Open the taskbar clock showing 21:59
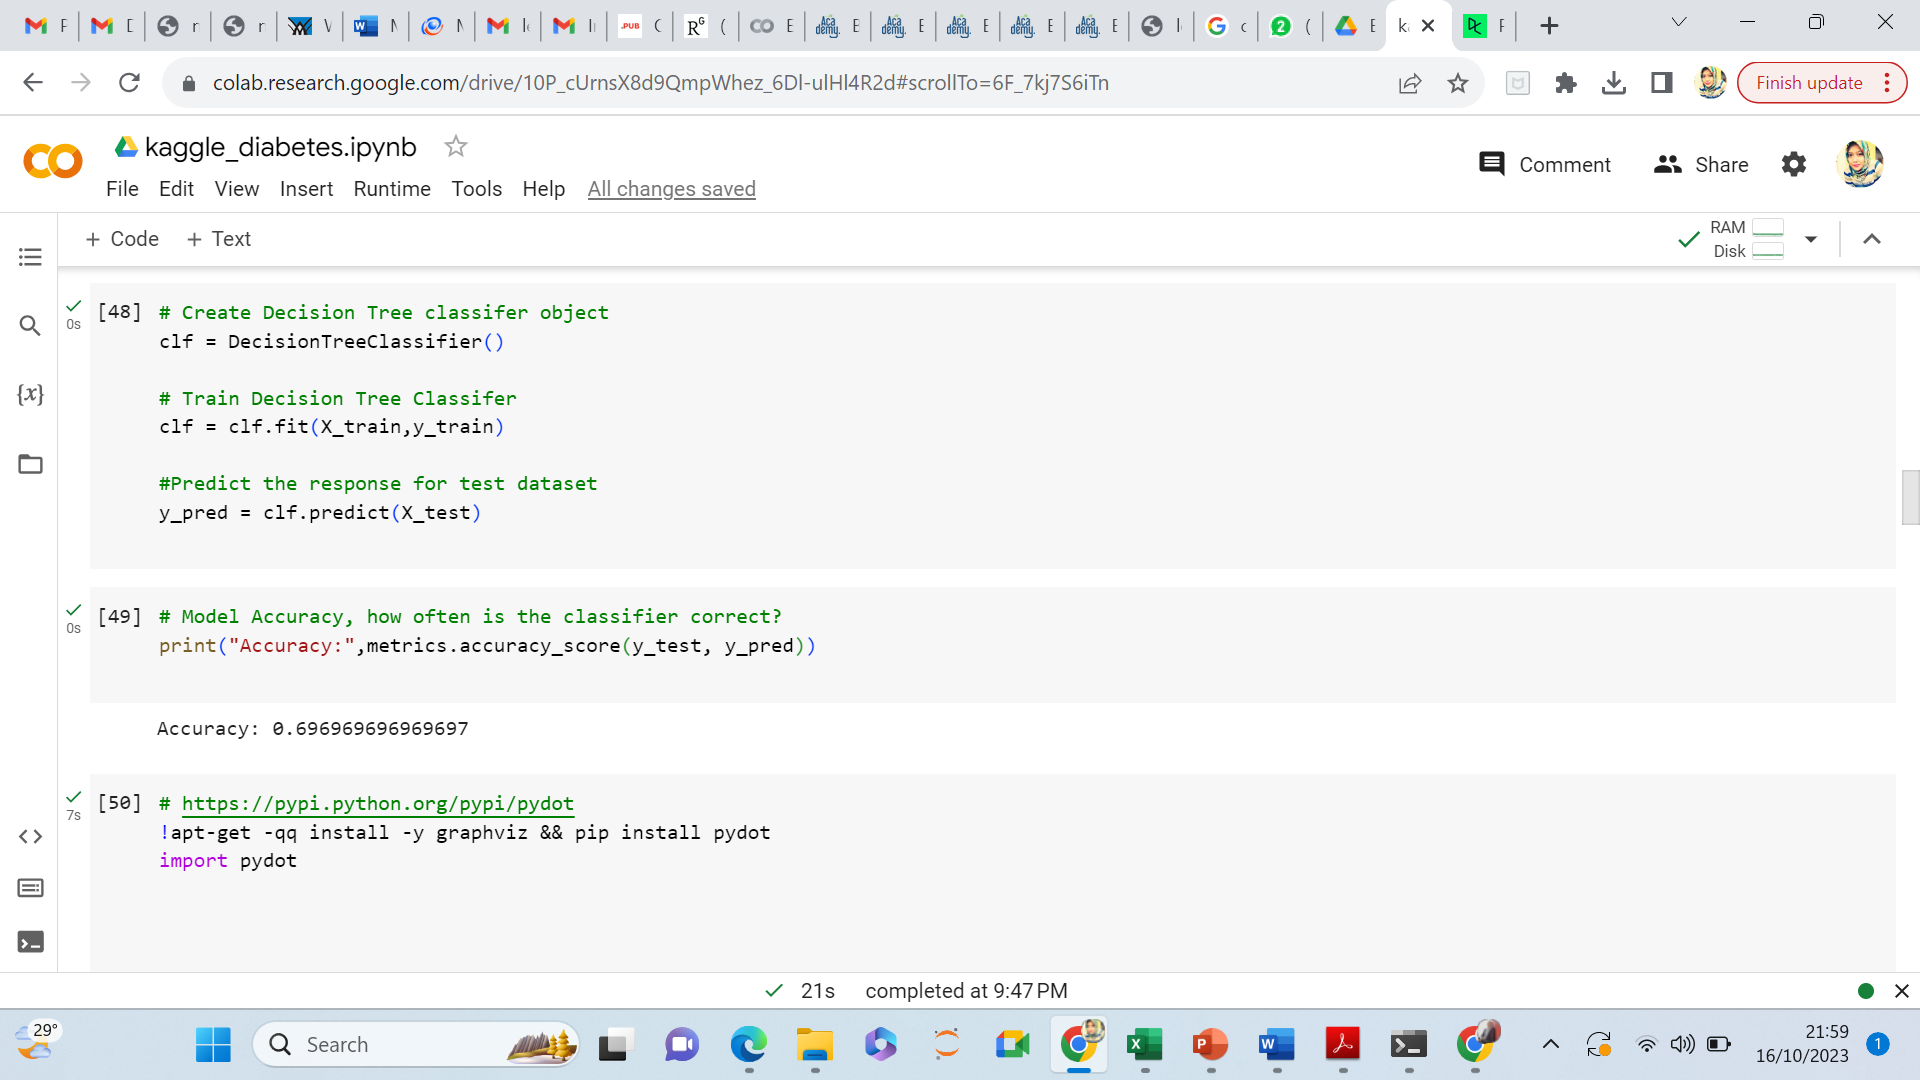The image size is (1920, 1080). click(x=1802, y=1044)
